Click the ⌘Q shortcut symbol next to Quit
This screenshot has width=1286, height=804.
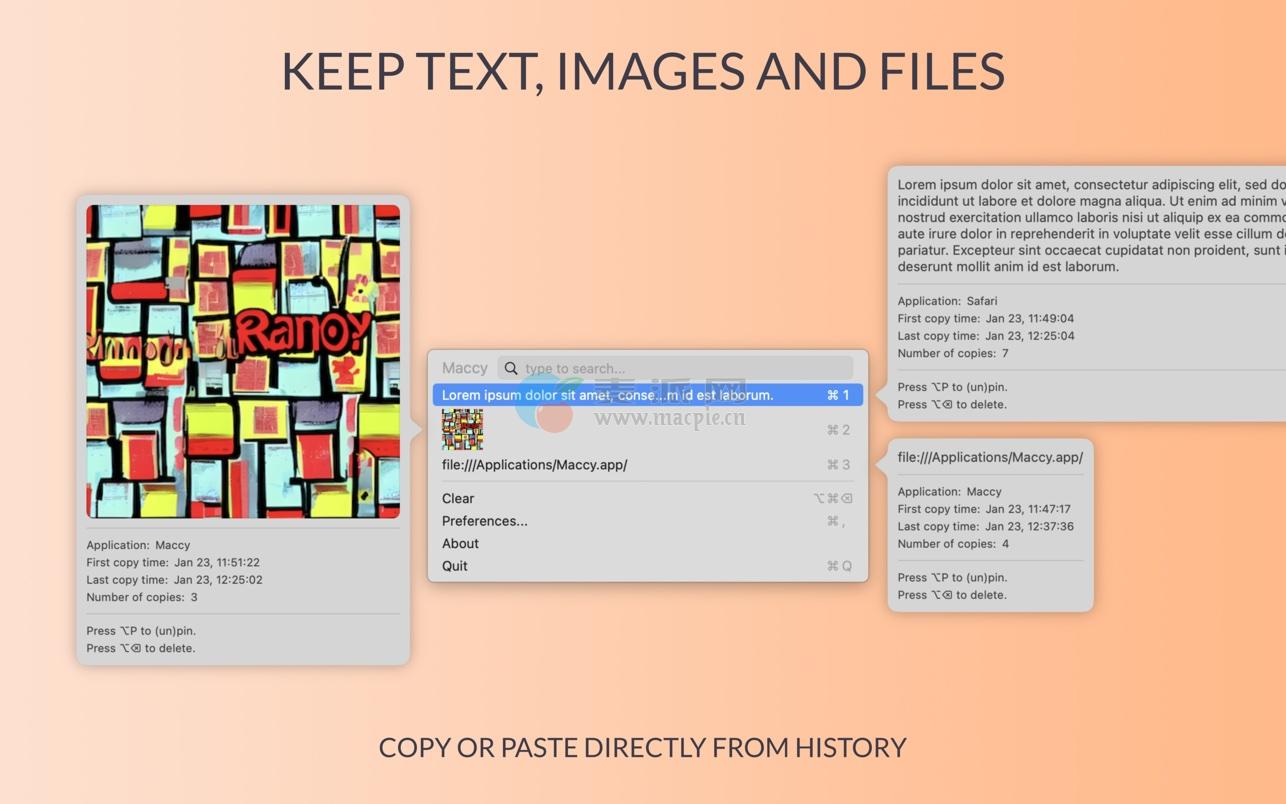[x=838, y=566]
